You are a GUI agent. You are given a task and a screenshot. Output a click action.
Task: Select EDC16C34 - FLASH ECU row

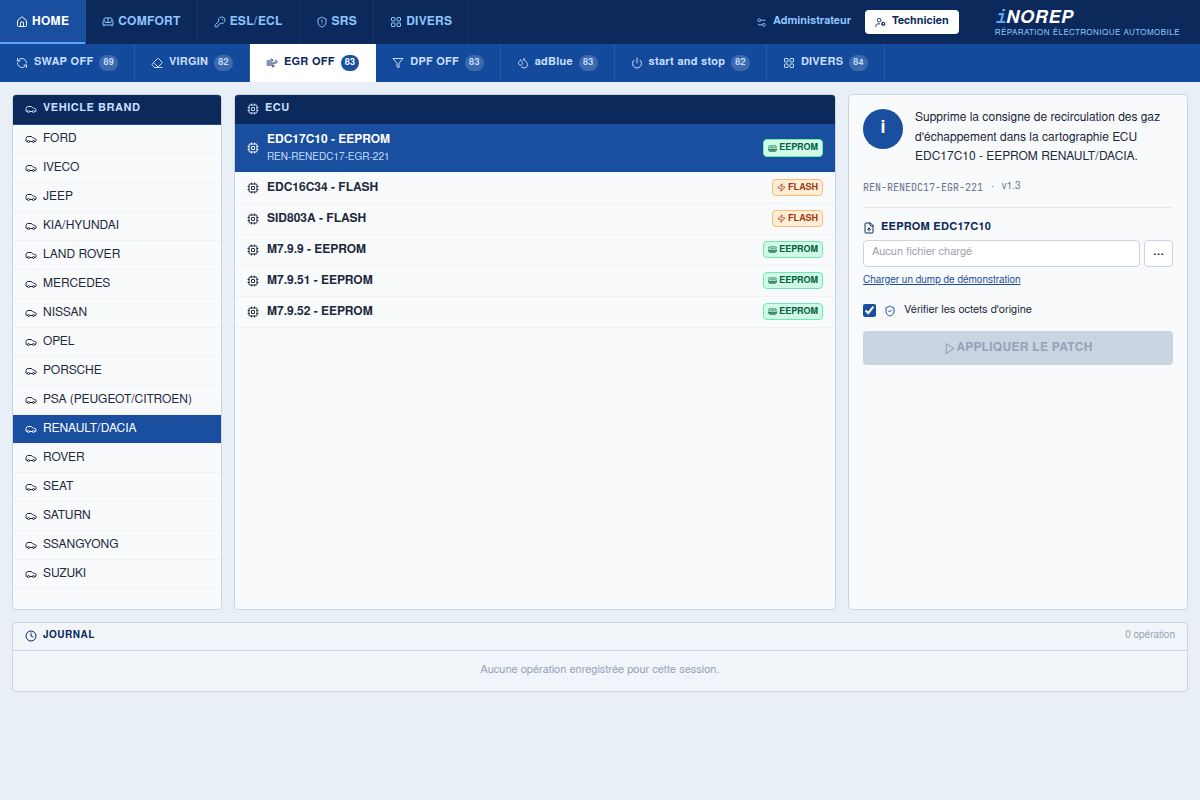click(x=535, y=188)
